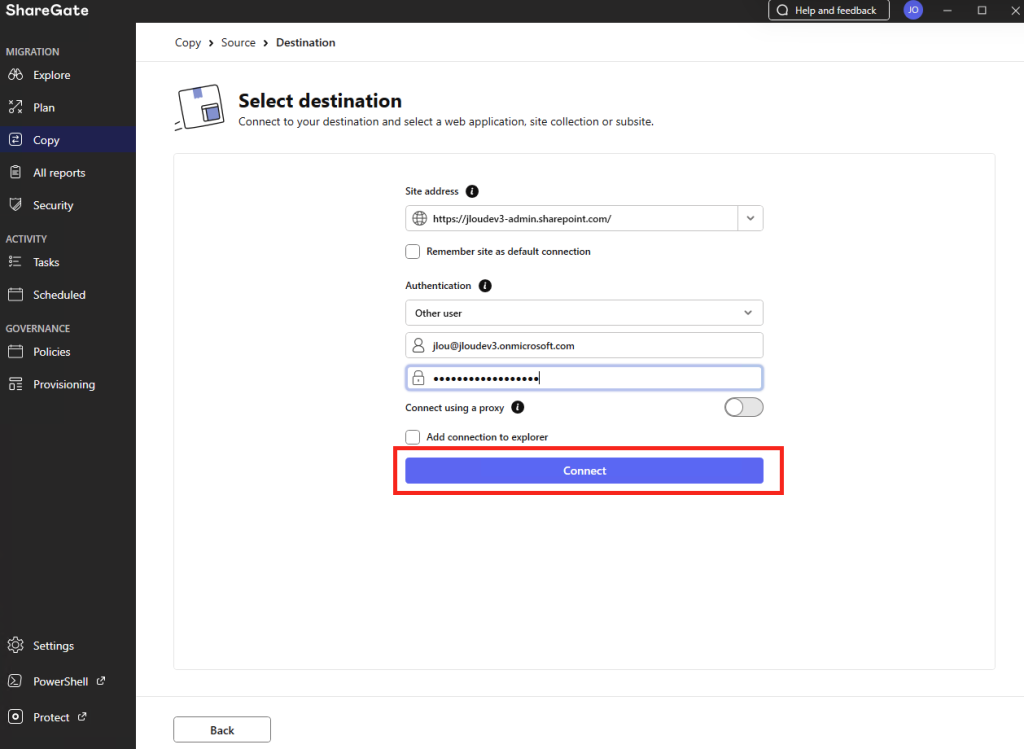The image size is (1024, 749).
Task: Open Policies under Governance
Action: [68, 352]
